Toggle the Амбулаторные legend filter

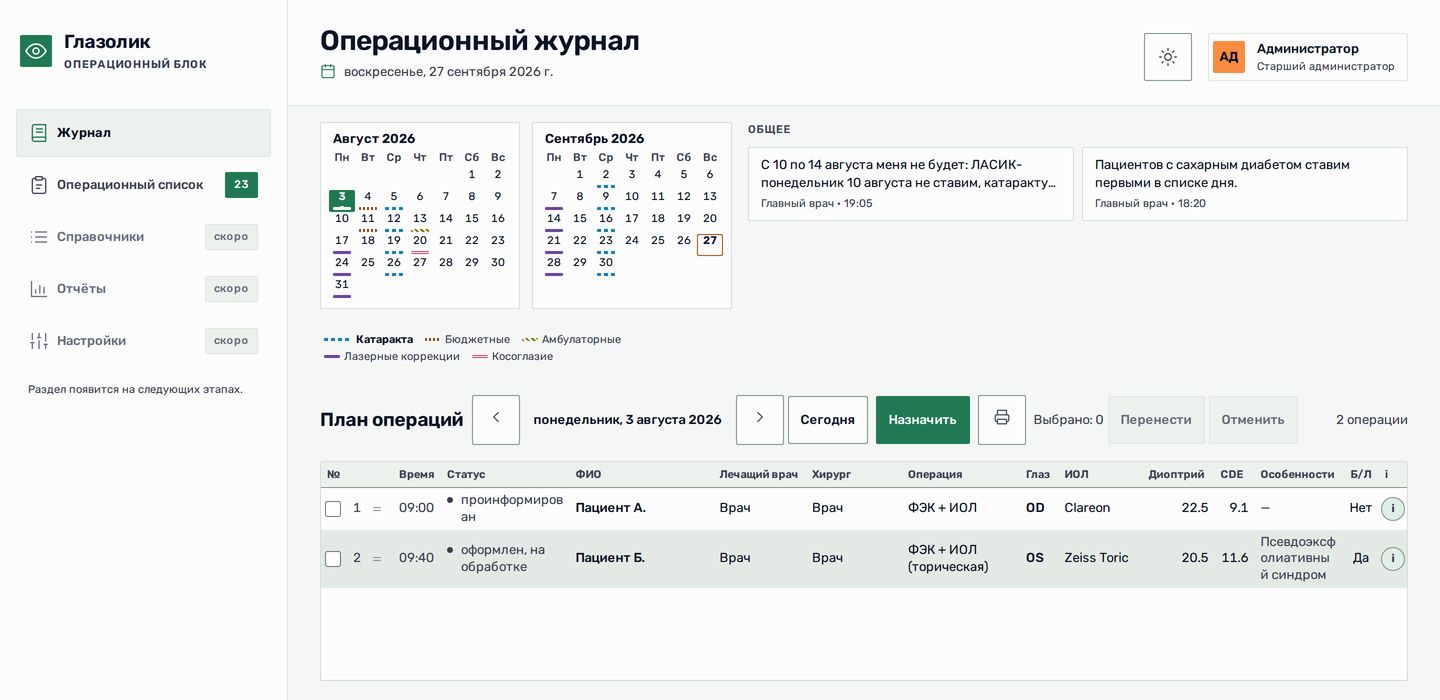point(571,339)
